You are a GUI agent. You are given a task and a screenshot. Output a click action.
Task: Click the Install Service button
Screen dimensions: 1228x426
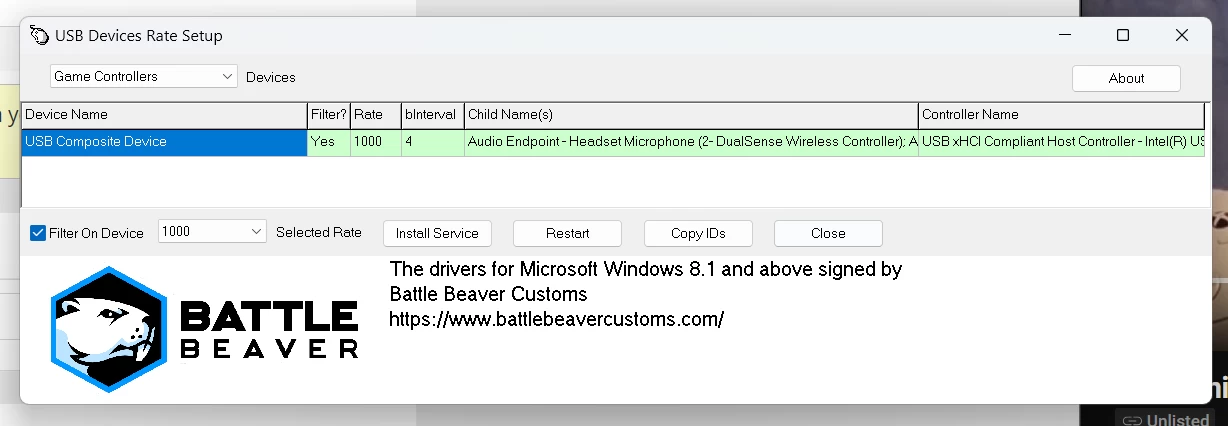pos(437,233)
